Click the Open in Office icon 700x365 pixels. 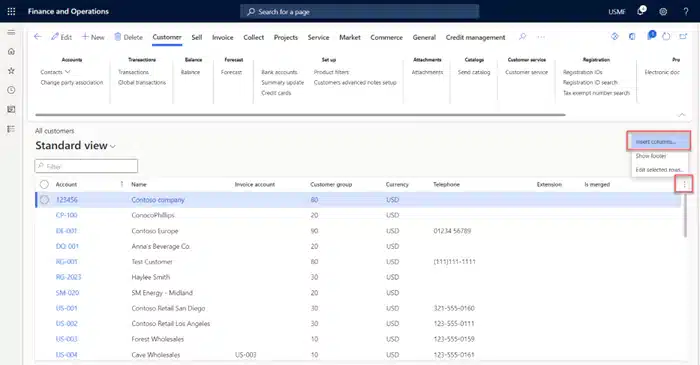pyautogui.click(x=632, y=37)
